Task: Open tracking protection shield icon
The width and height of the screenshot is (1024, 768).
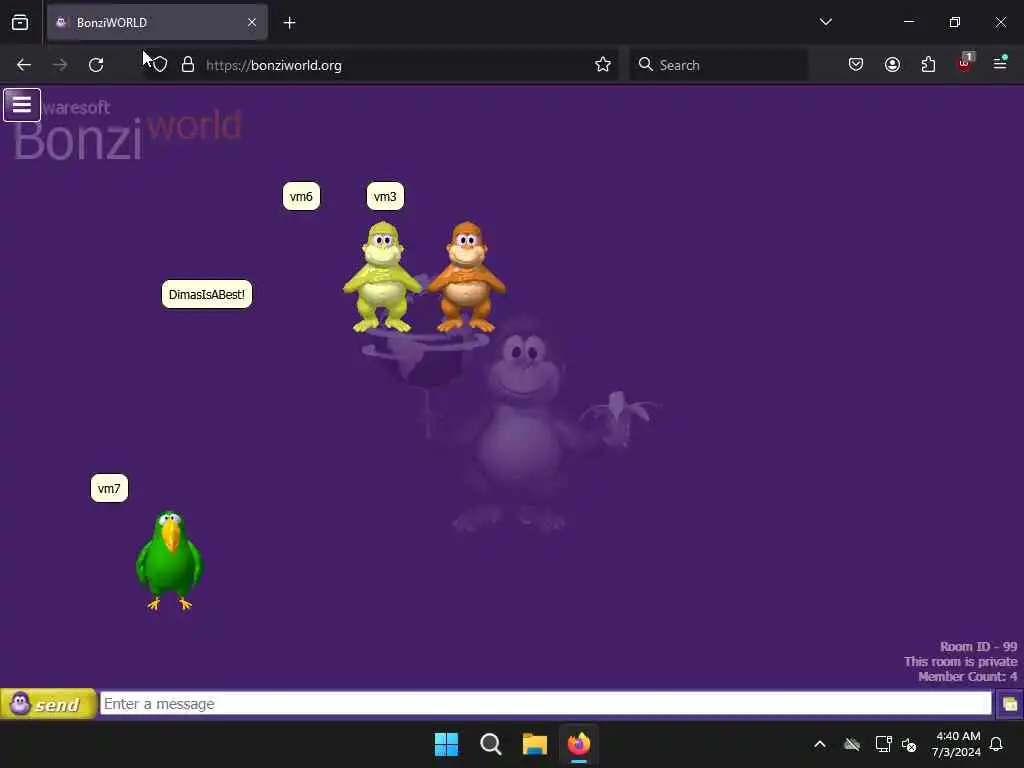Action: (160, 65)
